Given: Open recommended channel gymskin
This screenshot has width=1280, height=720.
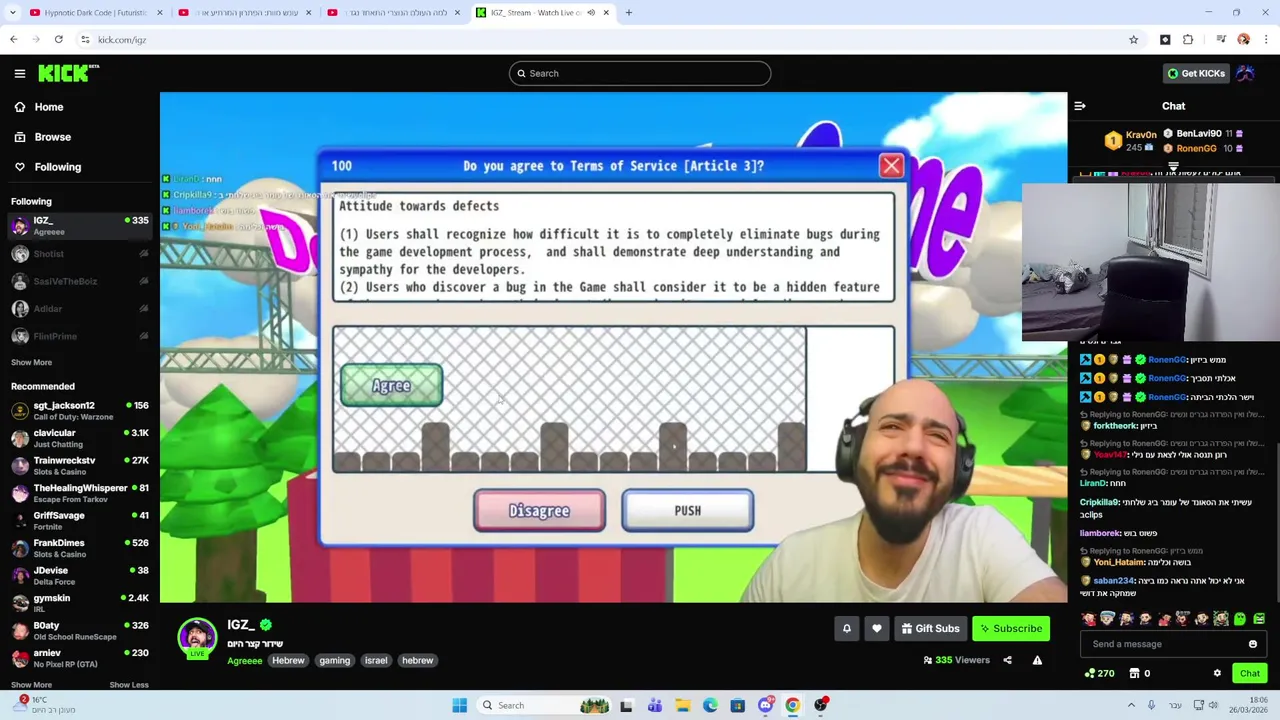Looking at the screenshot, I should tap(80, 603).
